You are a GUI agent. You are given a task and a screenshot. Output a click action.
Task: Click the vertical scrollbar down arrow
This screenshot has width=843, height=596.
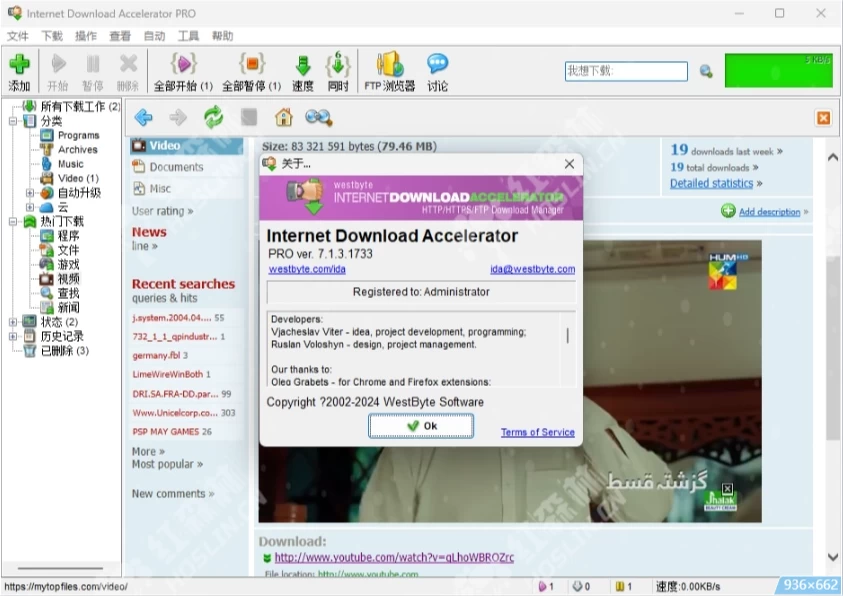833,557
